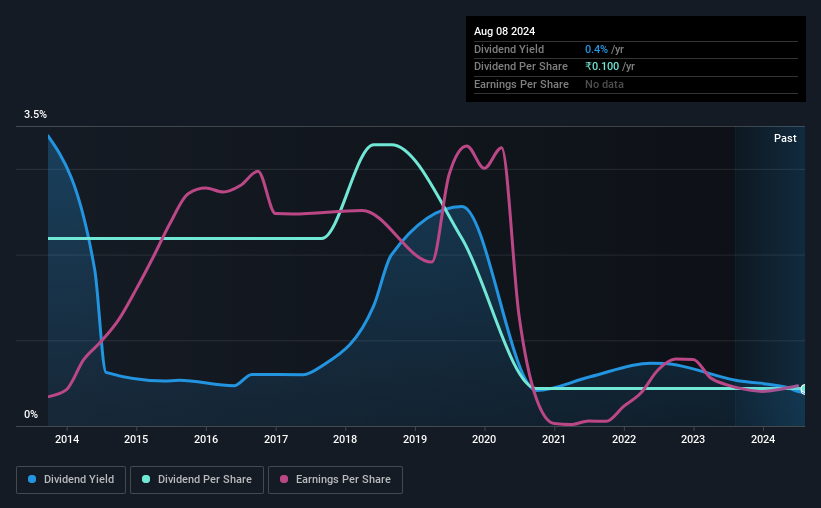This screenshot has width=821, height=508.
Task: Select the 2018 axis label
Action: point(345,439)
